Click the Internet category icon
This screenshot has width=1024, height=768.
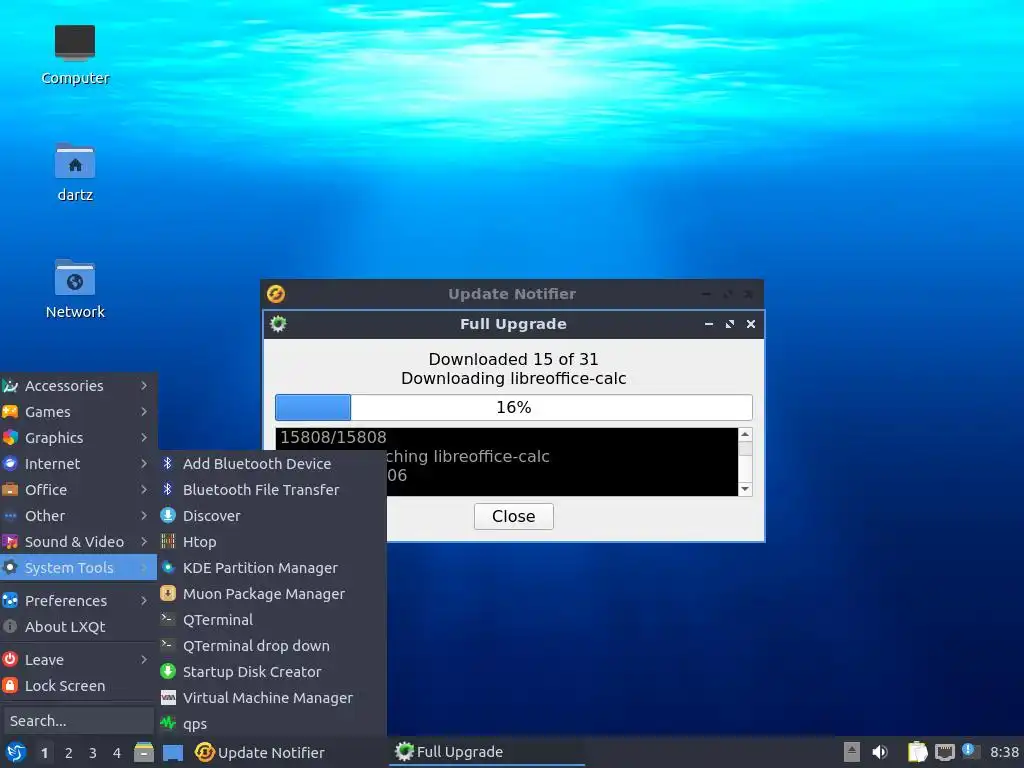pos(10,464)
